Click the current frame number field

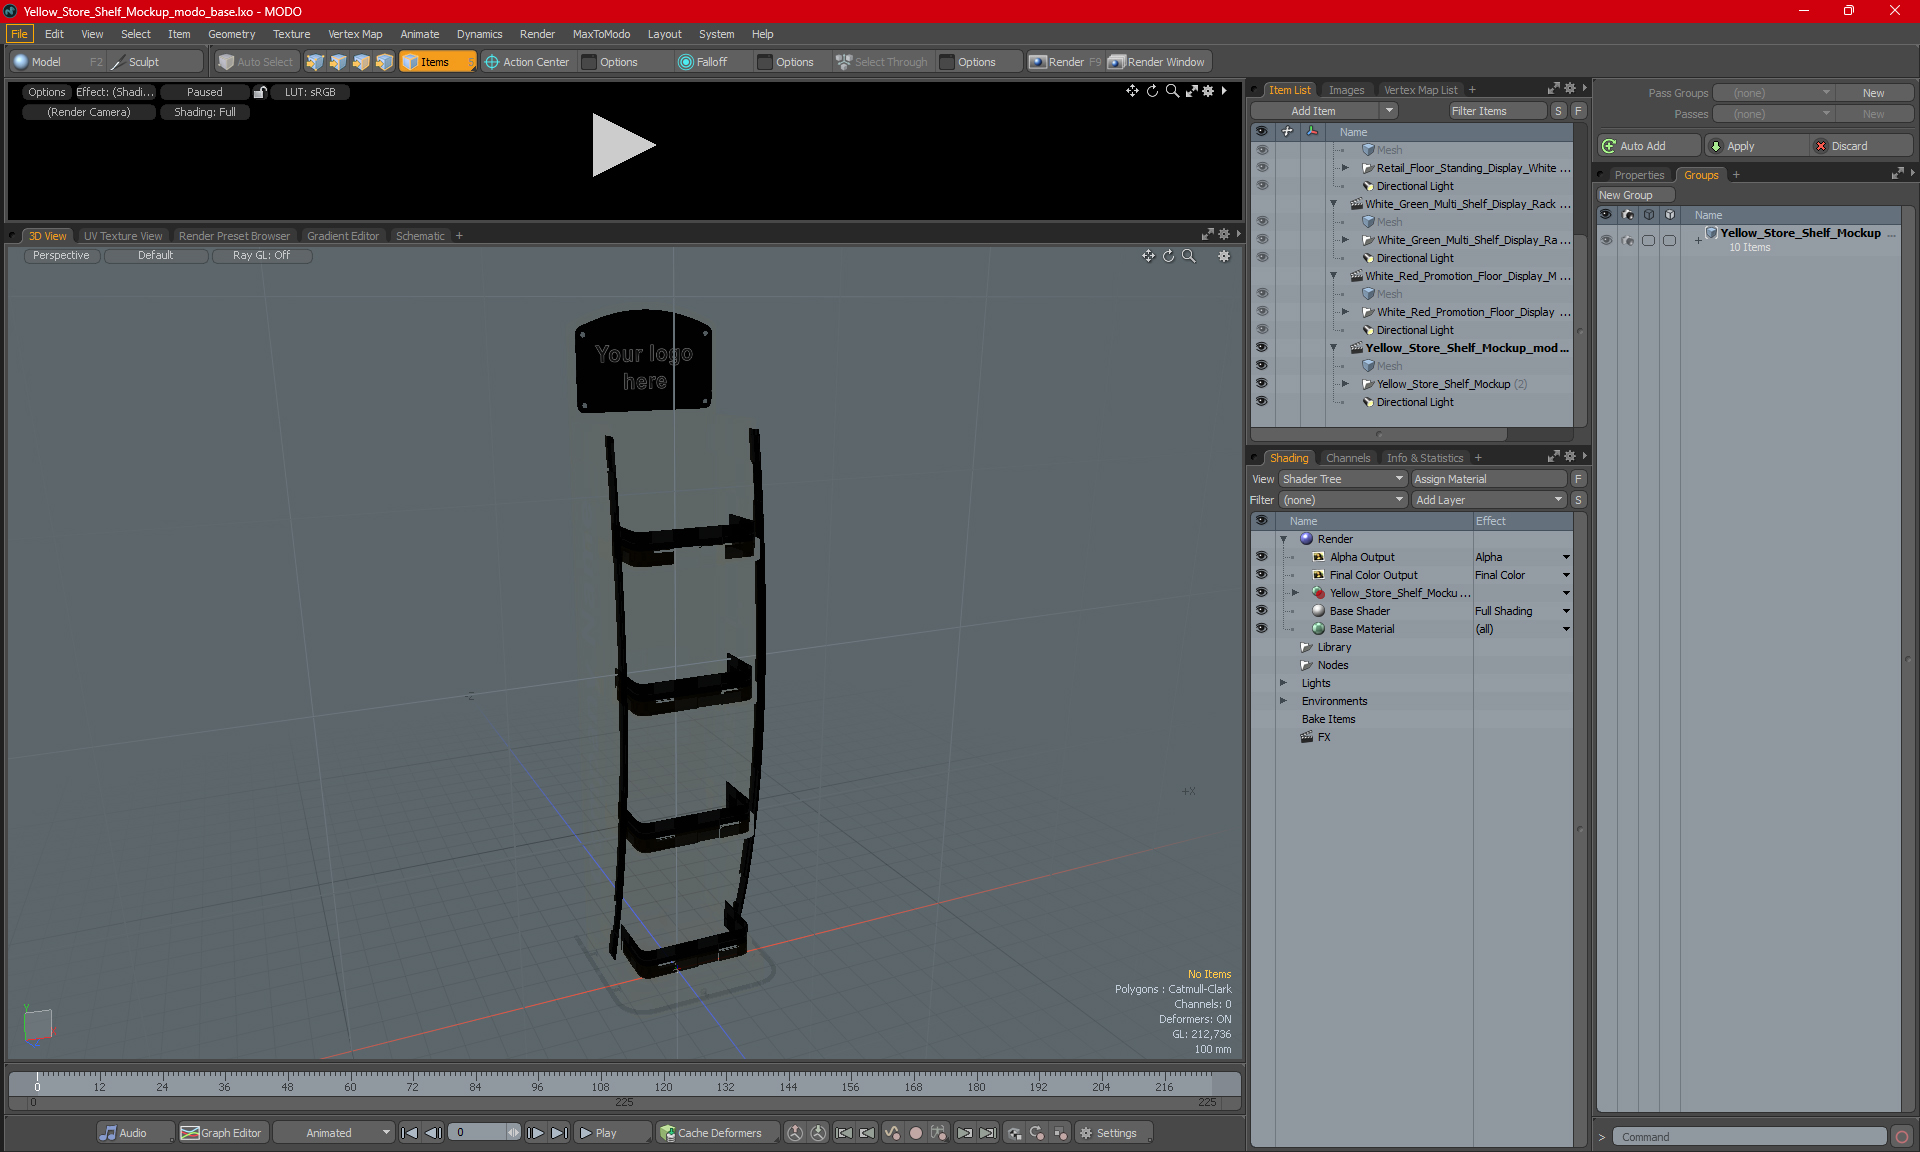pos(478,1133)
